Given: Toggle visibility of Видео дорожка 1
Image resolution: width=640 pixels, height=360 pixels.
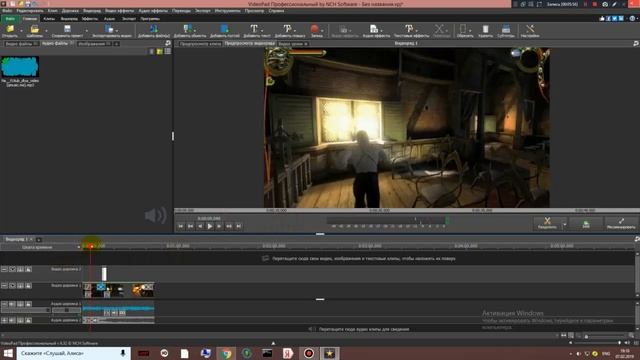Looking at the screenshot, I should pos(12,286).
